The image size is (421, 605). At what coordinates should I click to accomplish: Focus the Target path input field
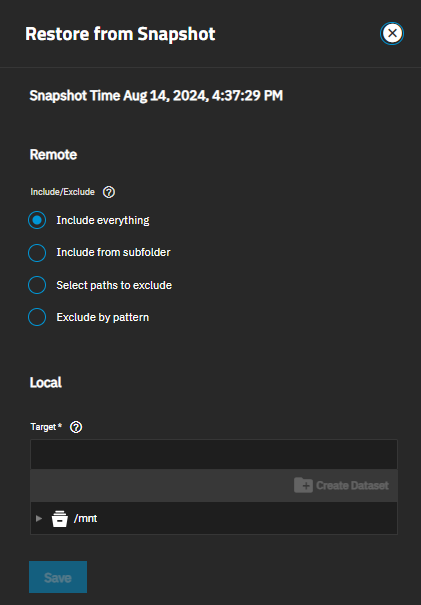click(214, 455)
